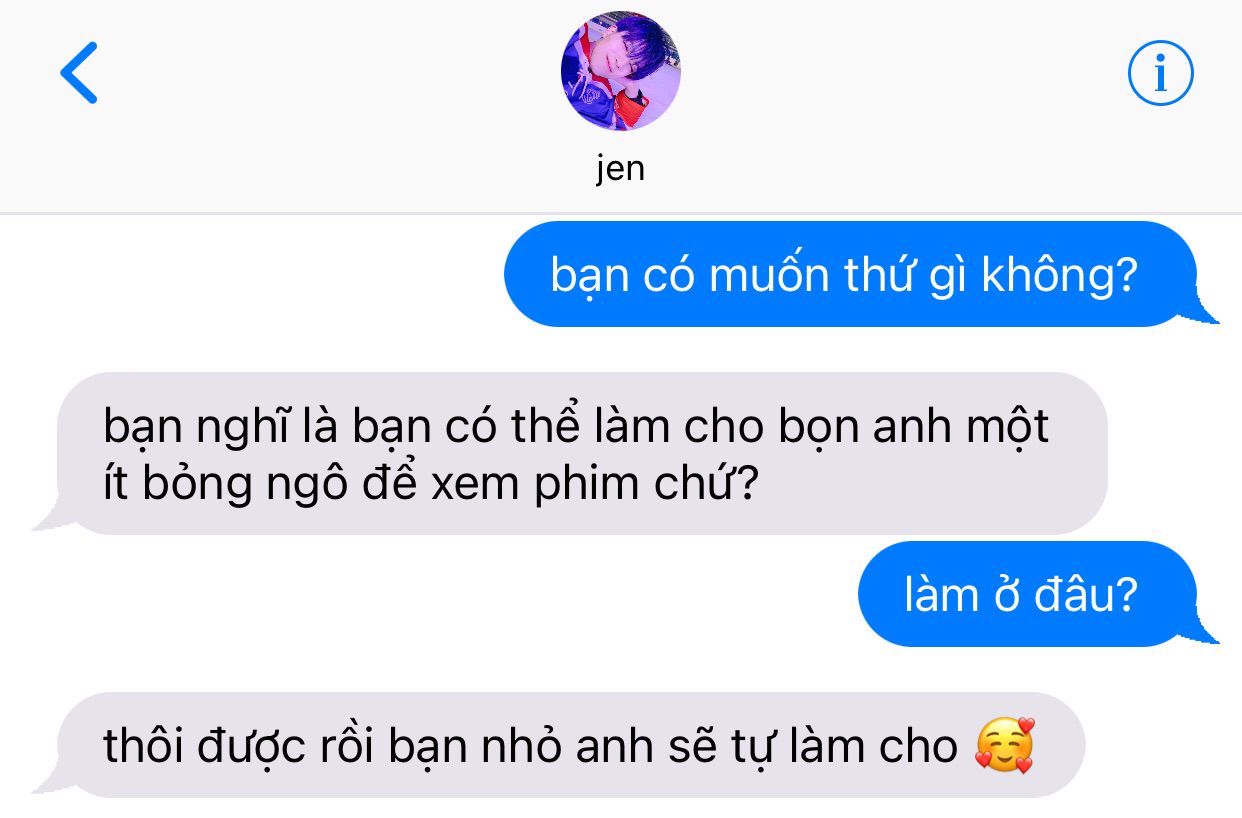Click the word "thôi" starting the last message
The width and height of the screenshot is (1242, 818).
pos(139,746)
